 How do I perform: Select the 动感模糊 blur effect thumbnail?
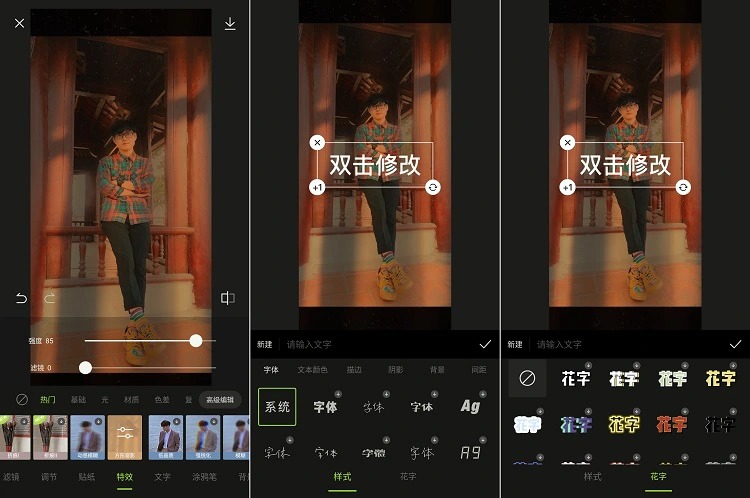pos(88,437)
